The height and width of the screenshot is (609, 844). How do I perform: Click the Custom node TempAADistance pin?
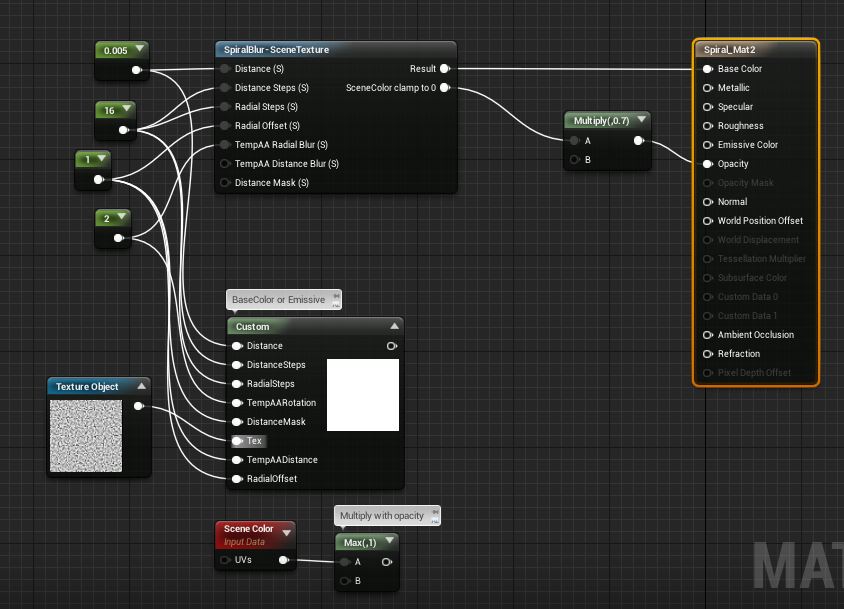click(237, 460)
